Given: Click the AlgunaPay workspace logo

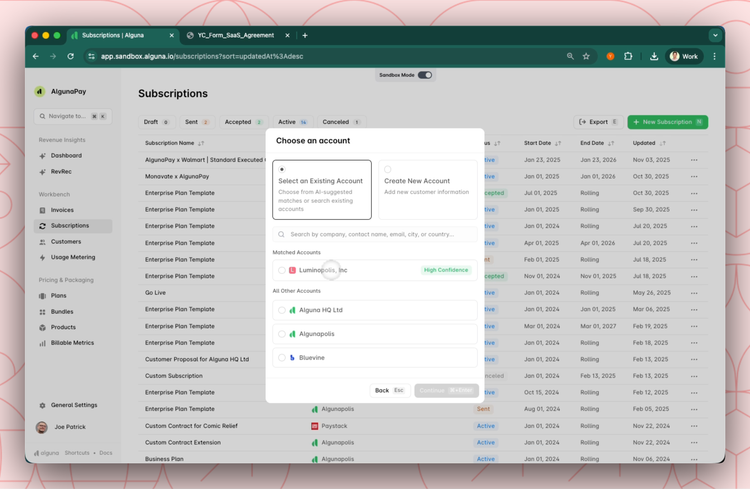Looking at the screenshot, I should [40, 91].
